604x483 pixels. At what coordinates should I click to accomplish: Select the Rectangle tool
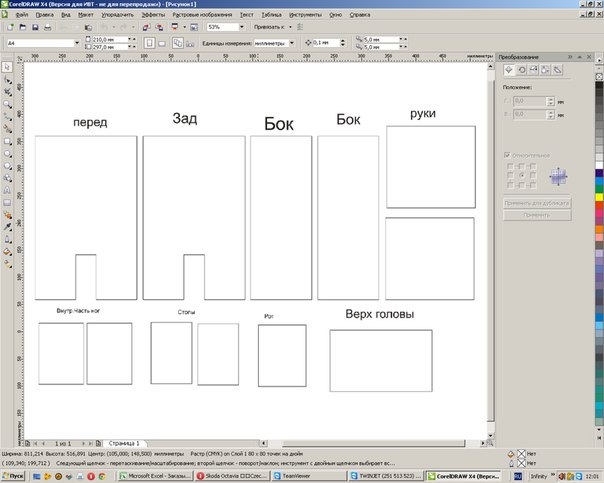(x=7, y=141)
